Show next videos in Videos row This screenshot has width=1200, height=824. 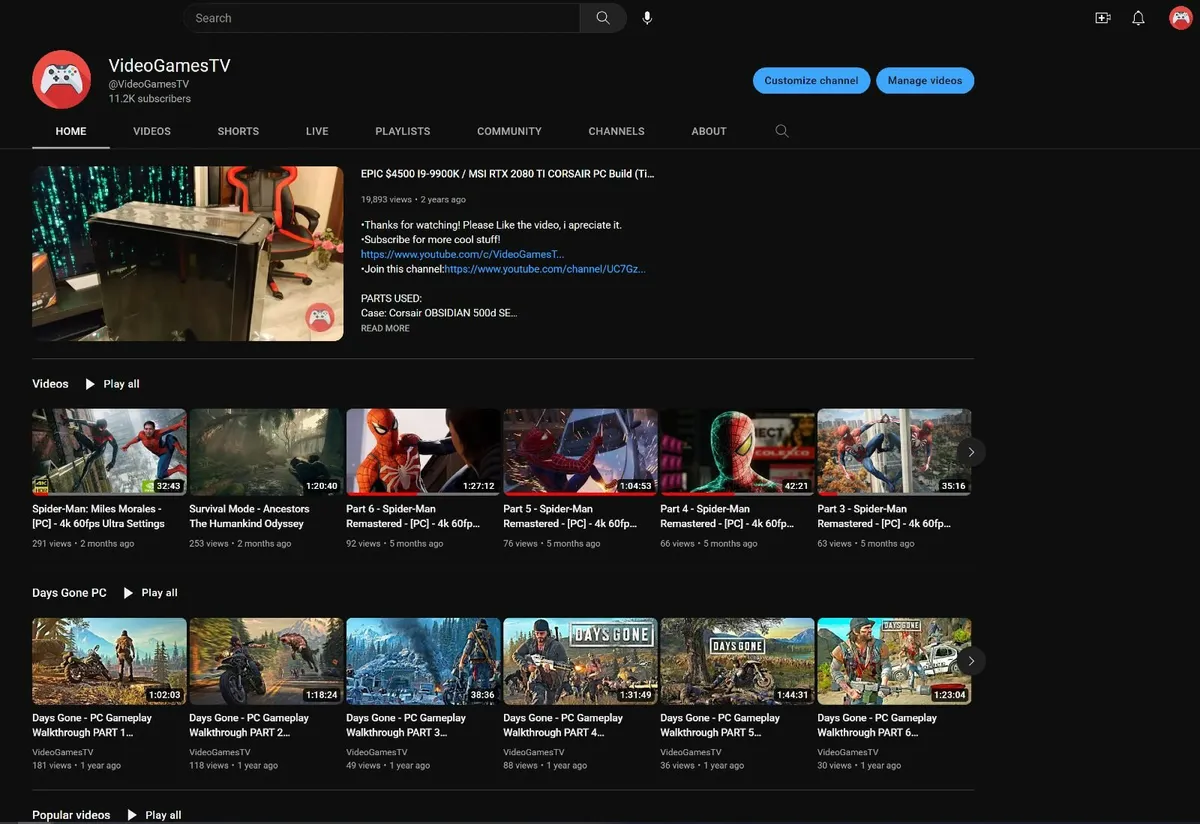pyautogui.click(x=970, y=452)
